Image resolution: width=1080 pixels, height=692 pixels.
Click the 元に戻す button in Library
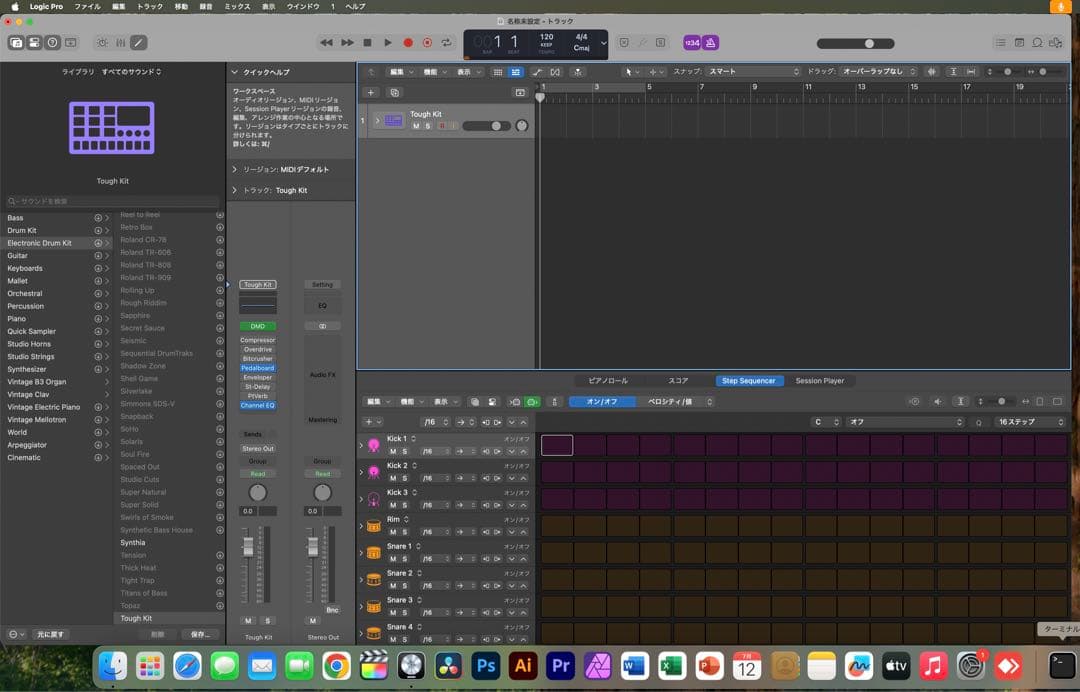(x=50, y=634)
